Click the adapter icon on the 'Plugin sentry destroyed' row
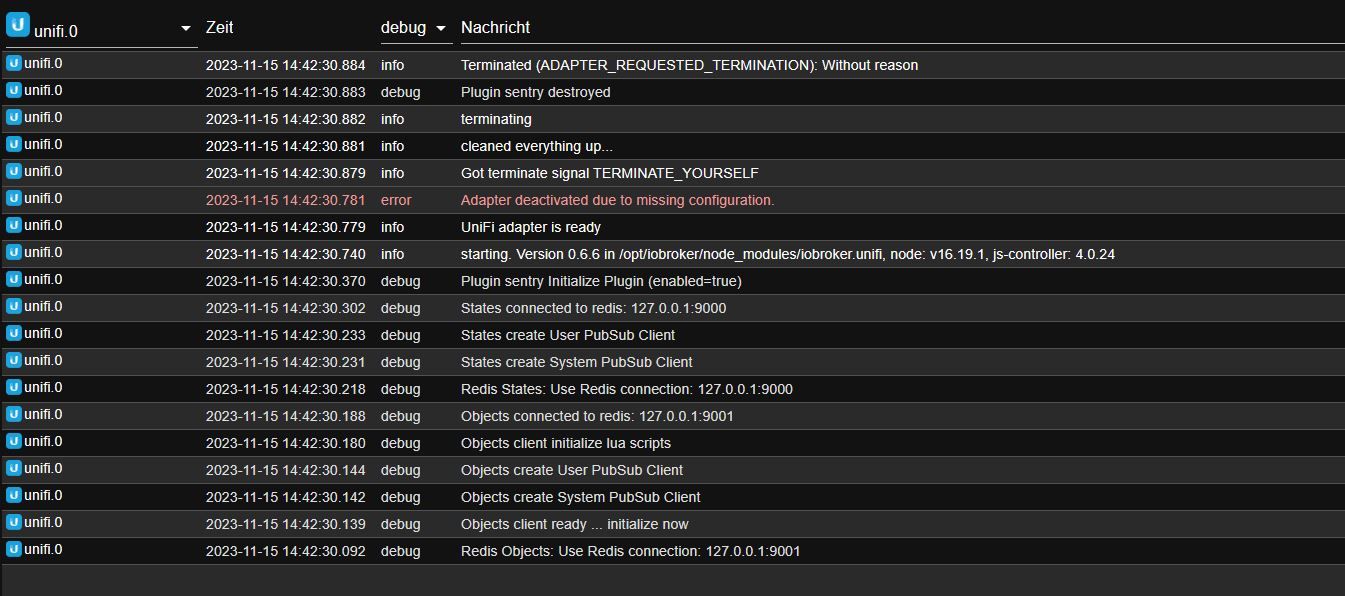The height and width of the screenshot is (596, 1345). pos(14,91)
